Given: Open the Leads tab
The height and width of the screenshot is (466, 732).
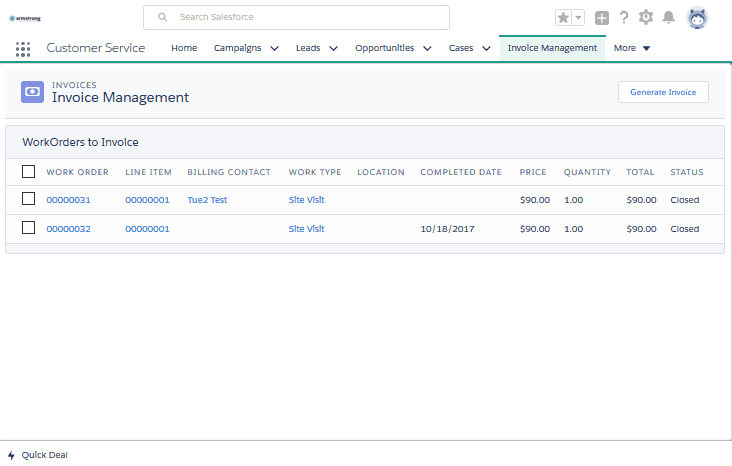Looking at the screenshot, I should click(308, 48).
